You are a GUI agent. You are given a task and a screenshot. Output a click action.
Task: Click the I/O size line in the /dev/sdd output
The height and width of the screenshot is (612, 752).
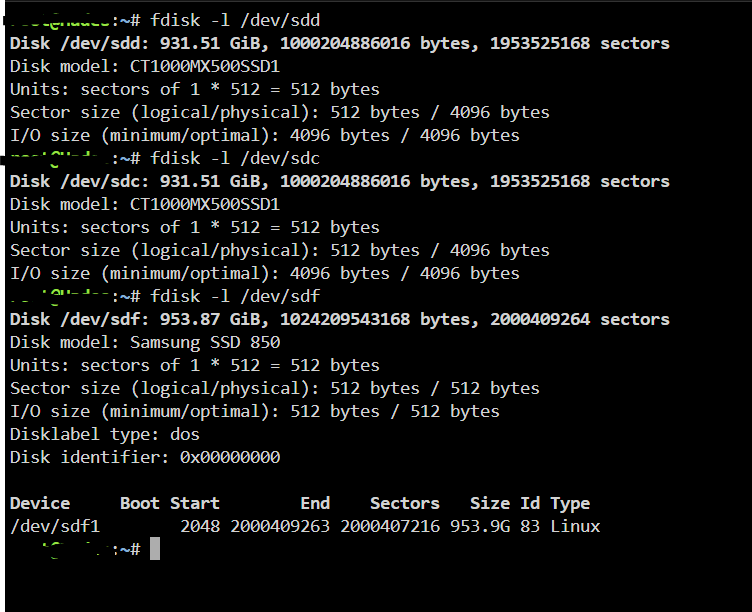coord(265,135)
